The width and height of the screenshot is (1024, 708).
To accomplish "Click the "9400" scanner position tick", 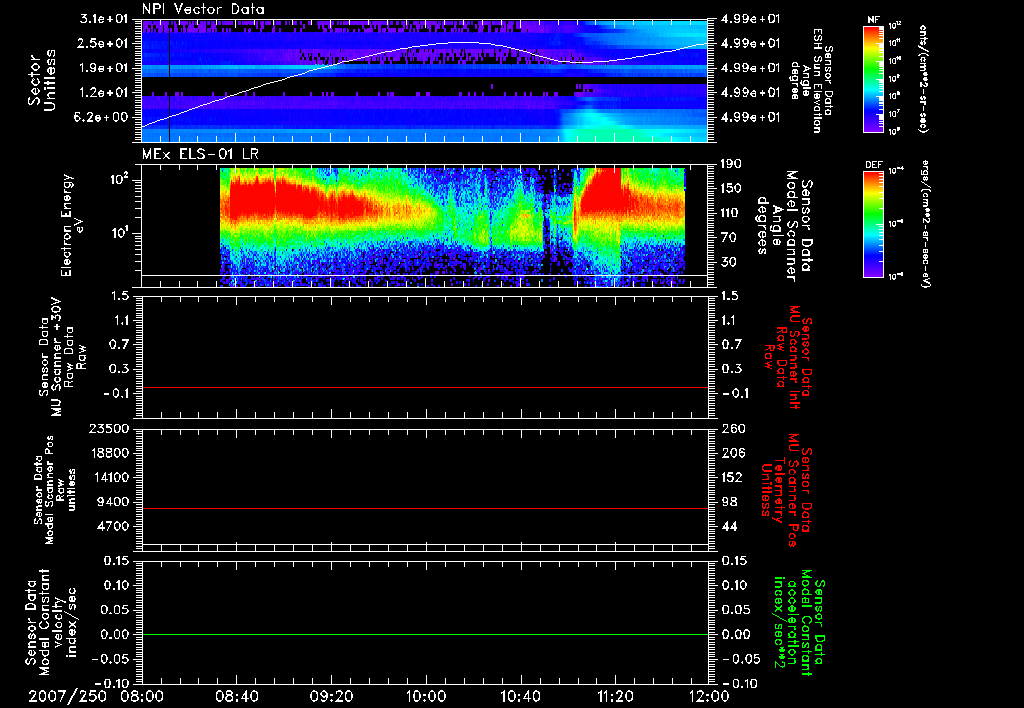I will click(x=114, y=502).
